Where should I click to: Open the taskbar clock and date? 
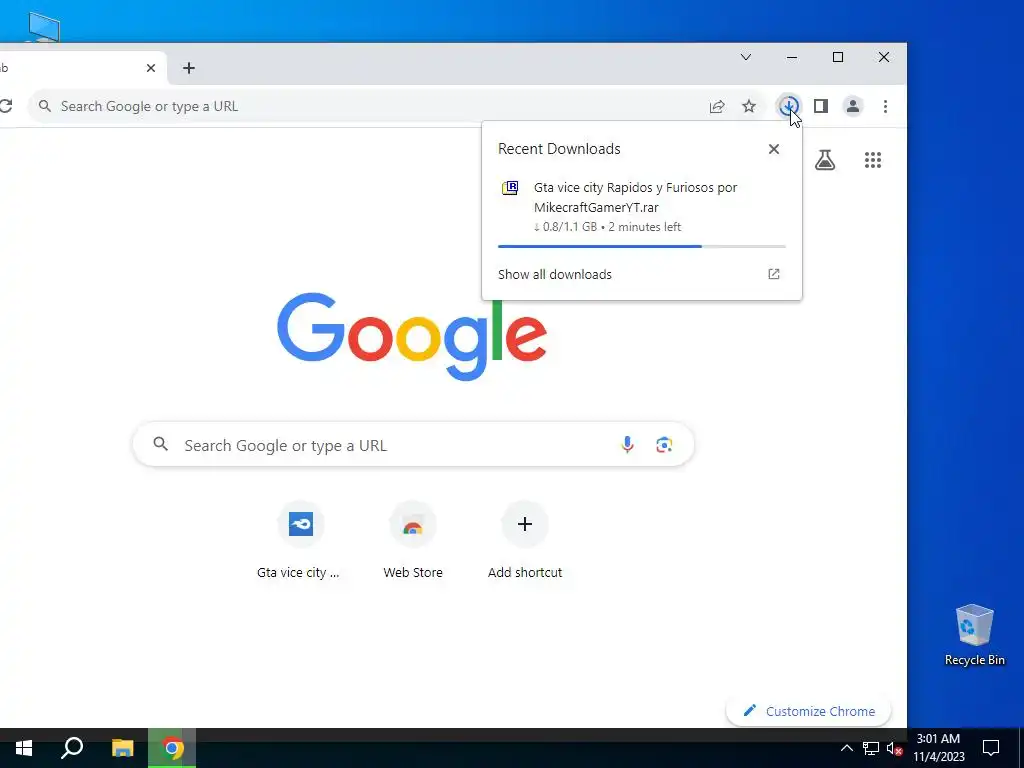pyautogui.click(x=938, y=748)
